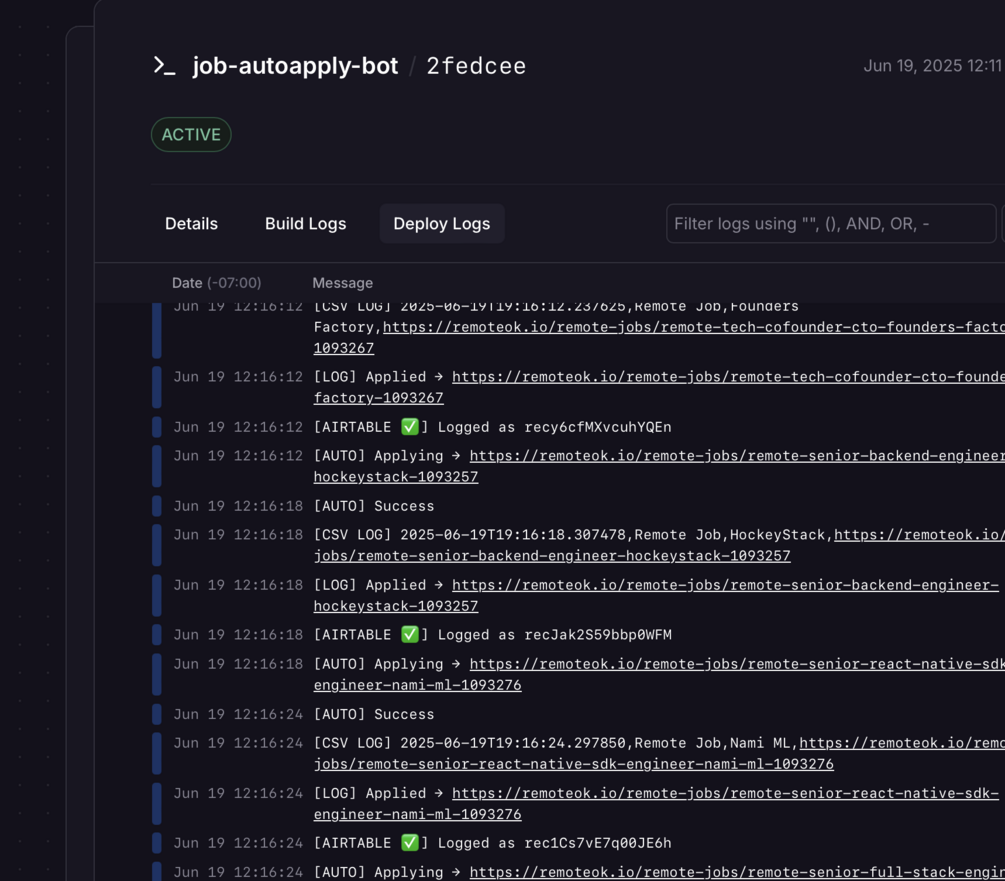Click timestamp of CSV LOG Nami ML row
Image resolution: width=1005 pixels, height=881 pixels.
tap(238, 743)
